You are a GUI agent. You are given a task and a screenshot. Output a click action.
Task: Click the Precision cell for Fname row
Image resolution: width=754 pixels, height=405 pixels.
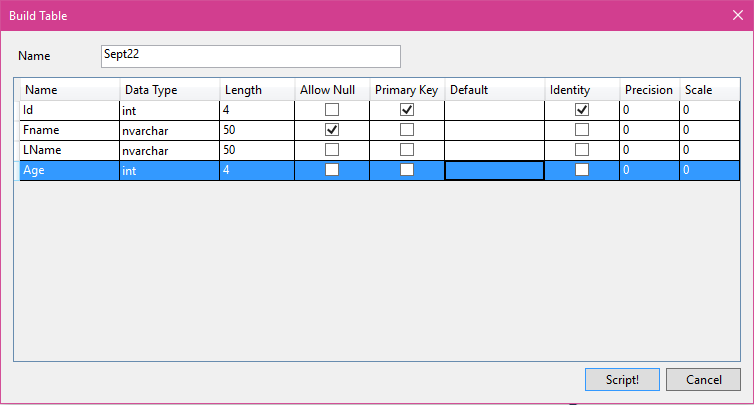(649, 130)
